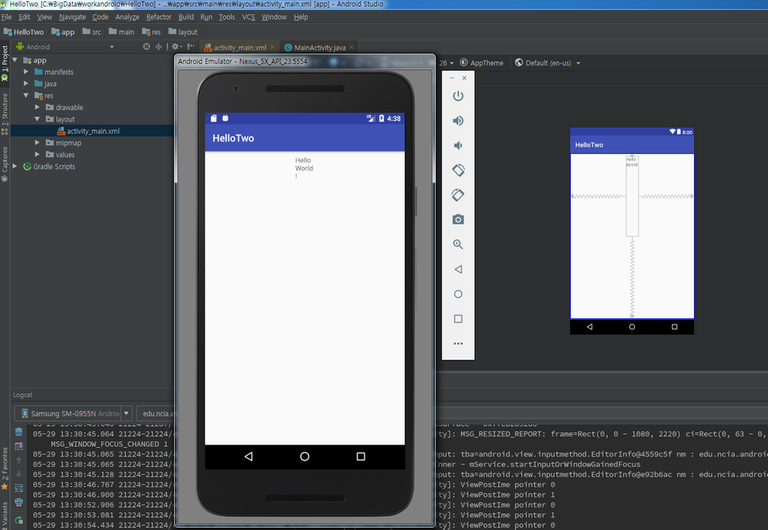
Task: Close the MainActivity.java tab
Action: pos(352,48)
